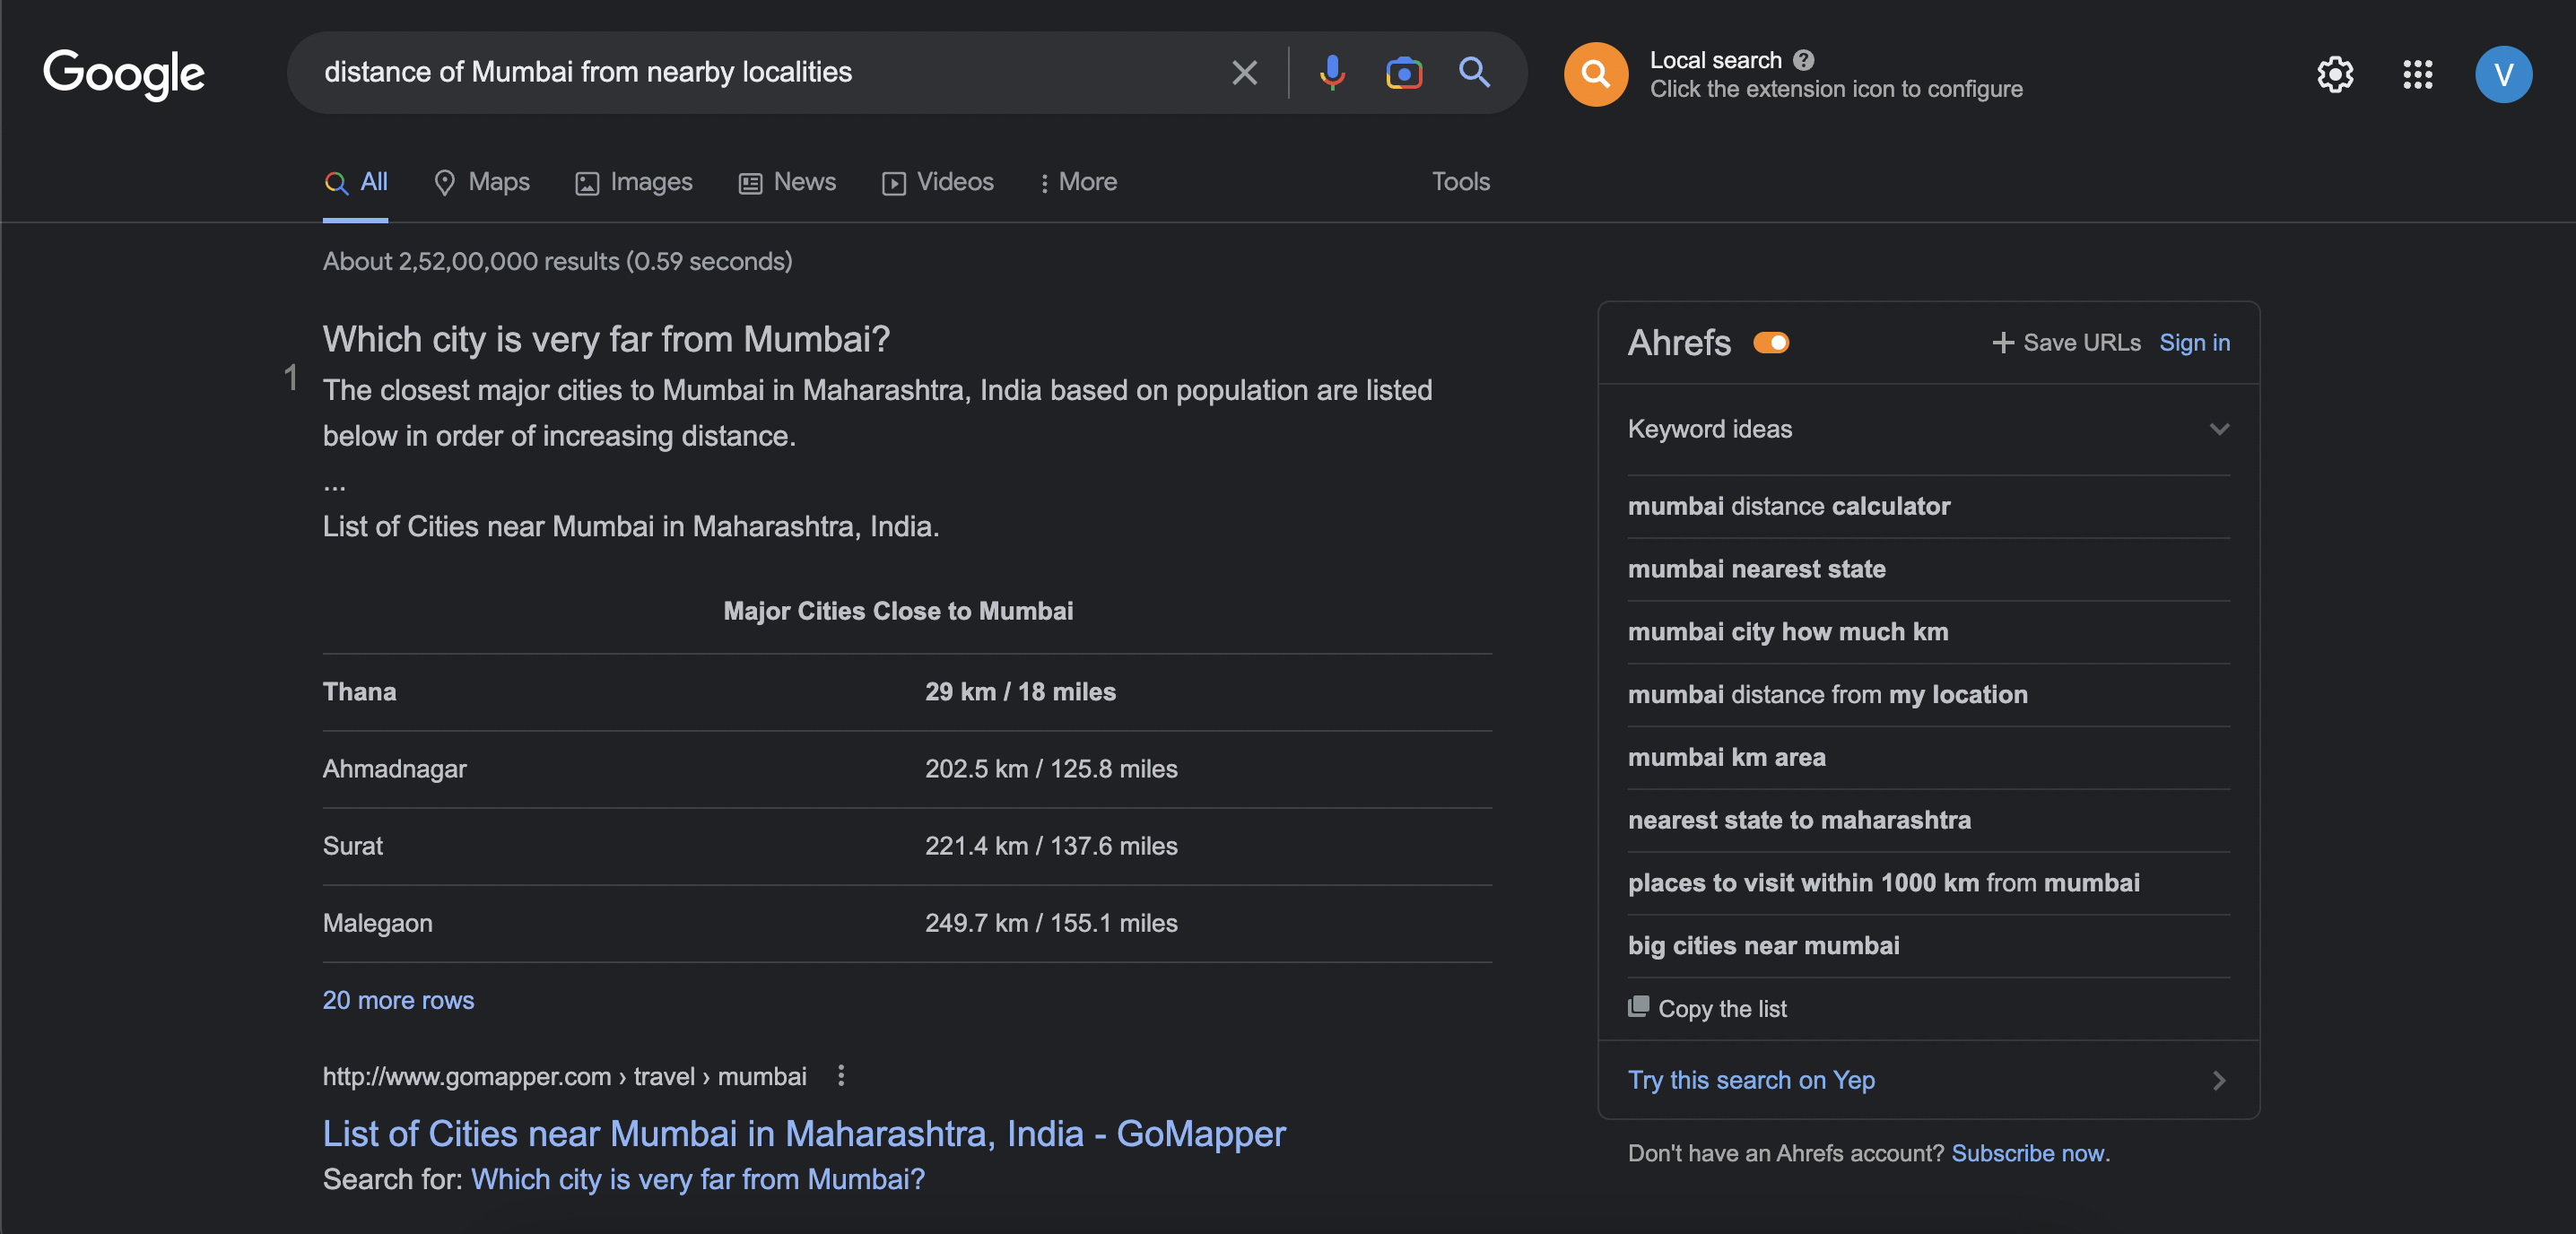This screenshot has width=2576, height=1234.
Task: Expand the 20 more rows in results table
Action: tap(399, 997)
